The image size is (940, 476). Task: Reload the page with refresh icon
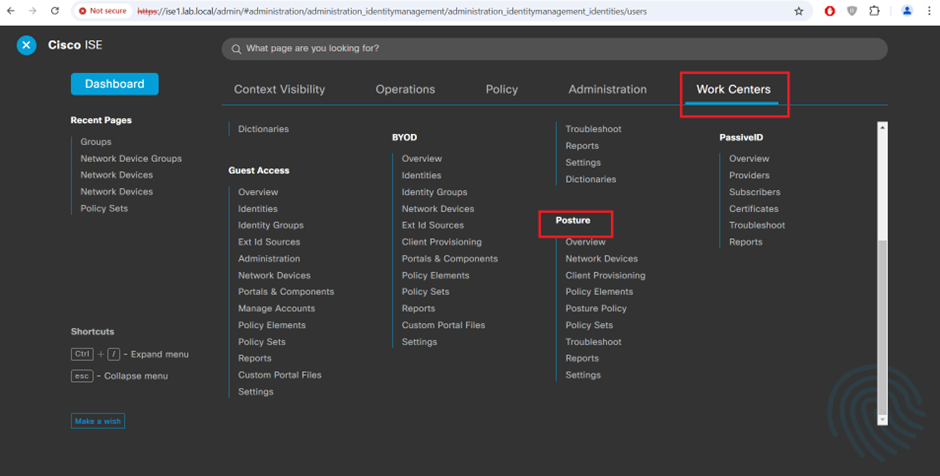tap(55, 11)
